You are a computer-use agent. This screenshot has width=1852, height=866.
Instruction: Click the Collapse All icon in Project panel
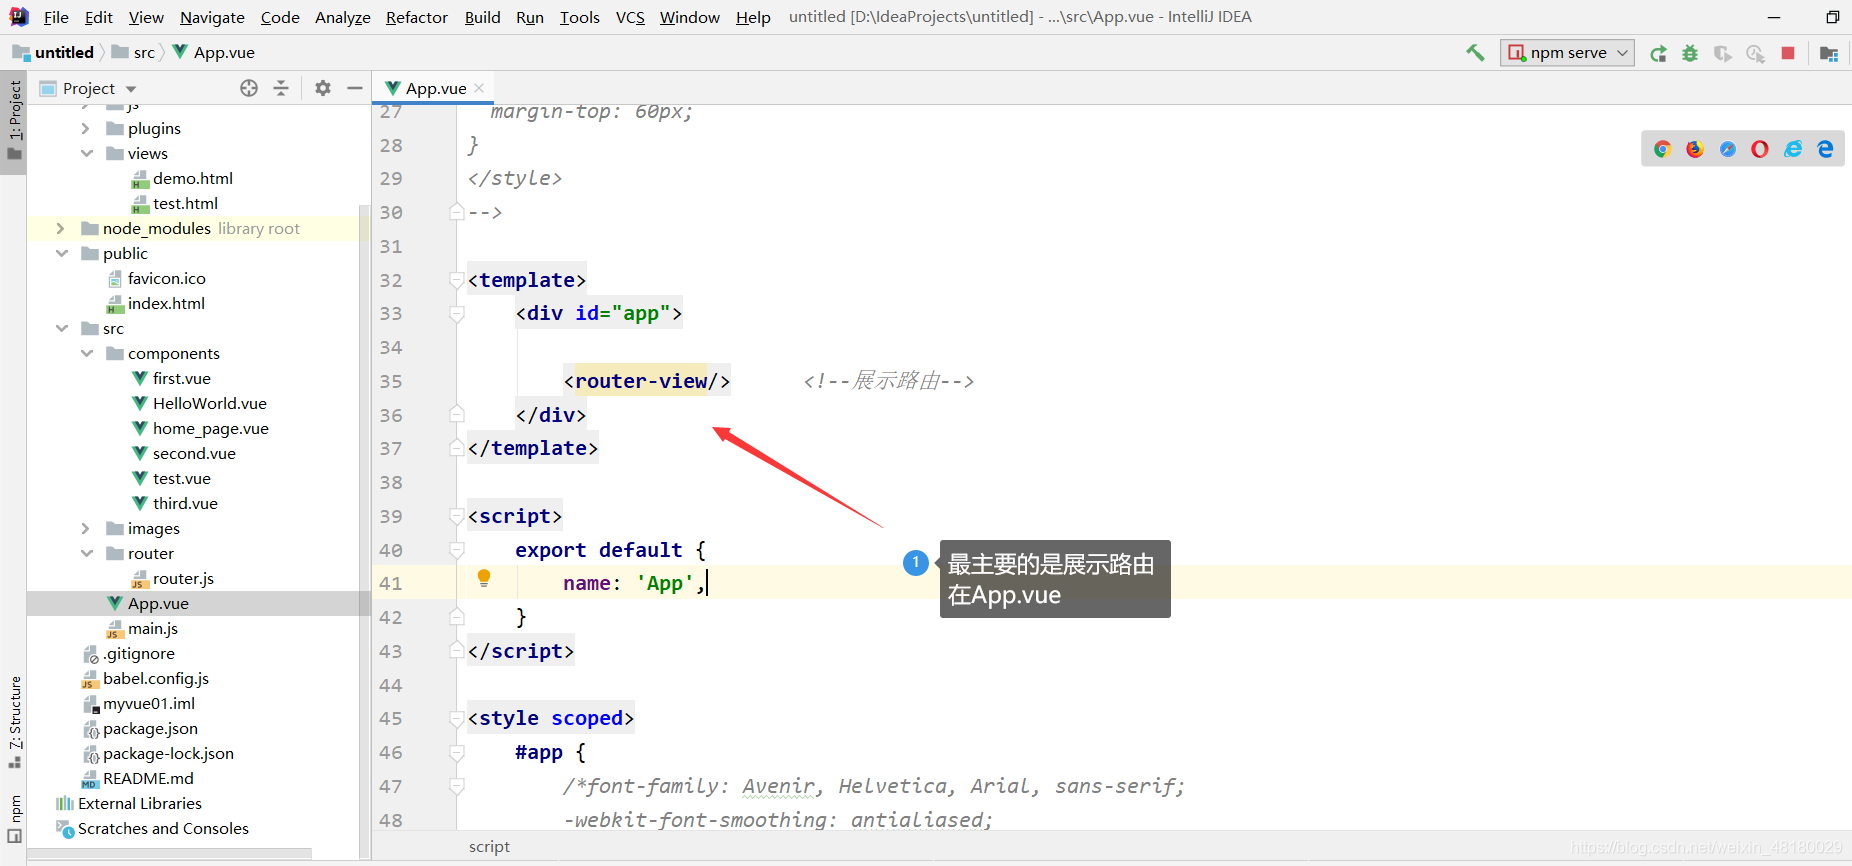tap(281, 88)
